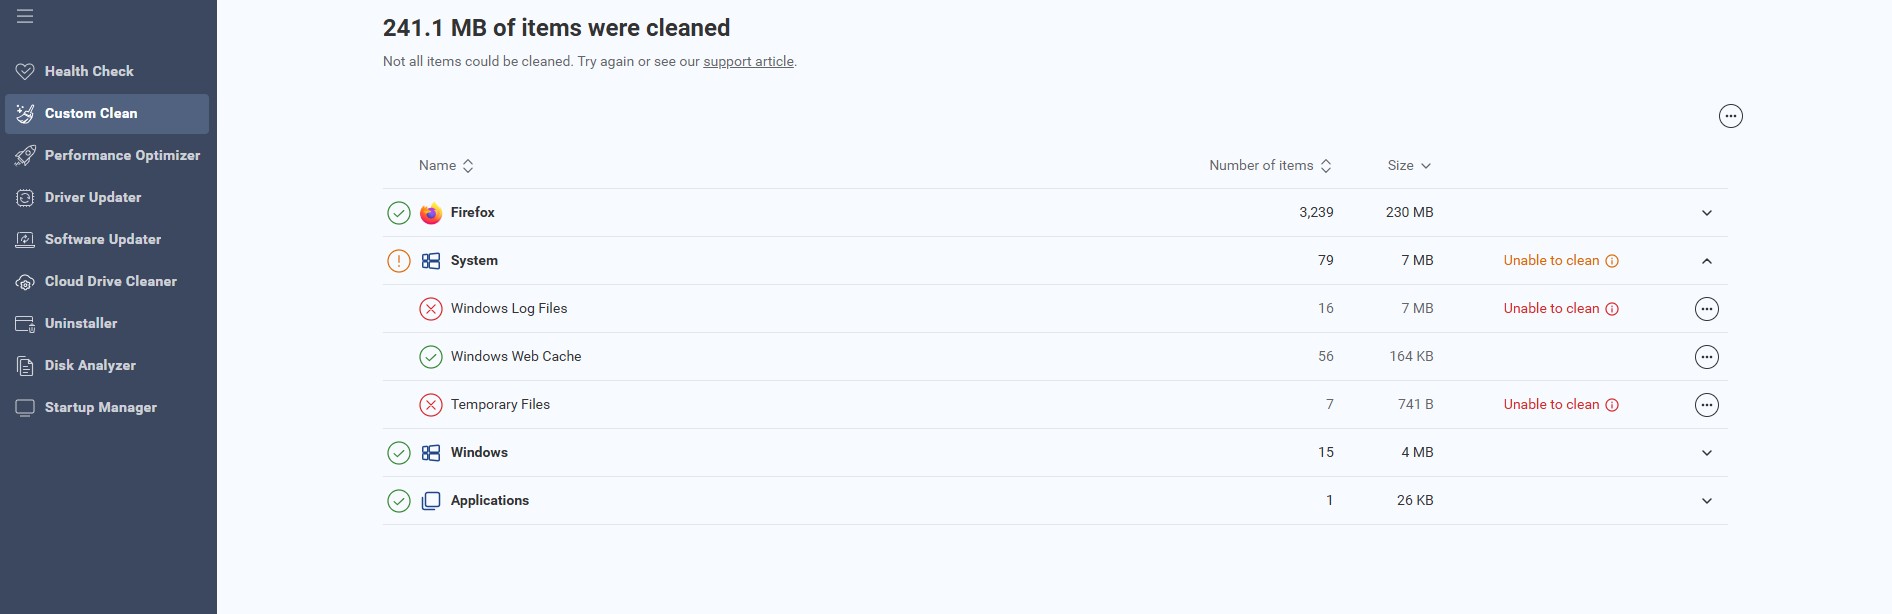Click the info icon beside Temporary Files warning

[1612, 405]
